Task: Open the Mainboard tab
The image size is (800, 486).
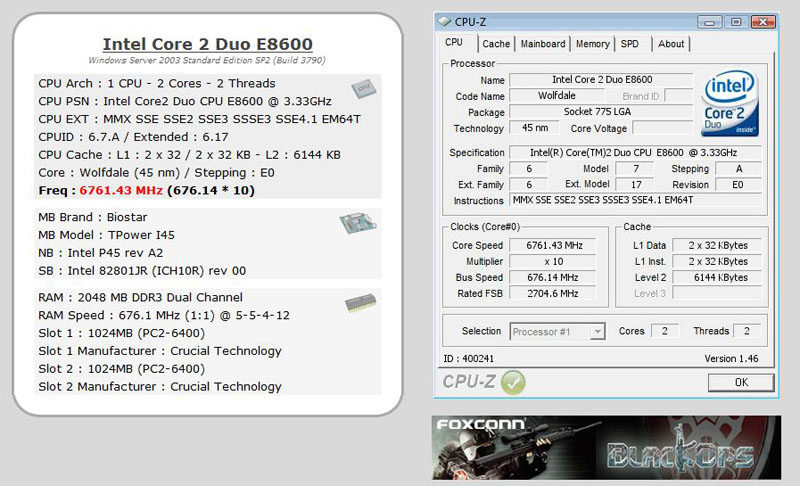Action: pos(543,44)
